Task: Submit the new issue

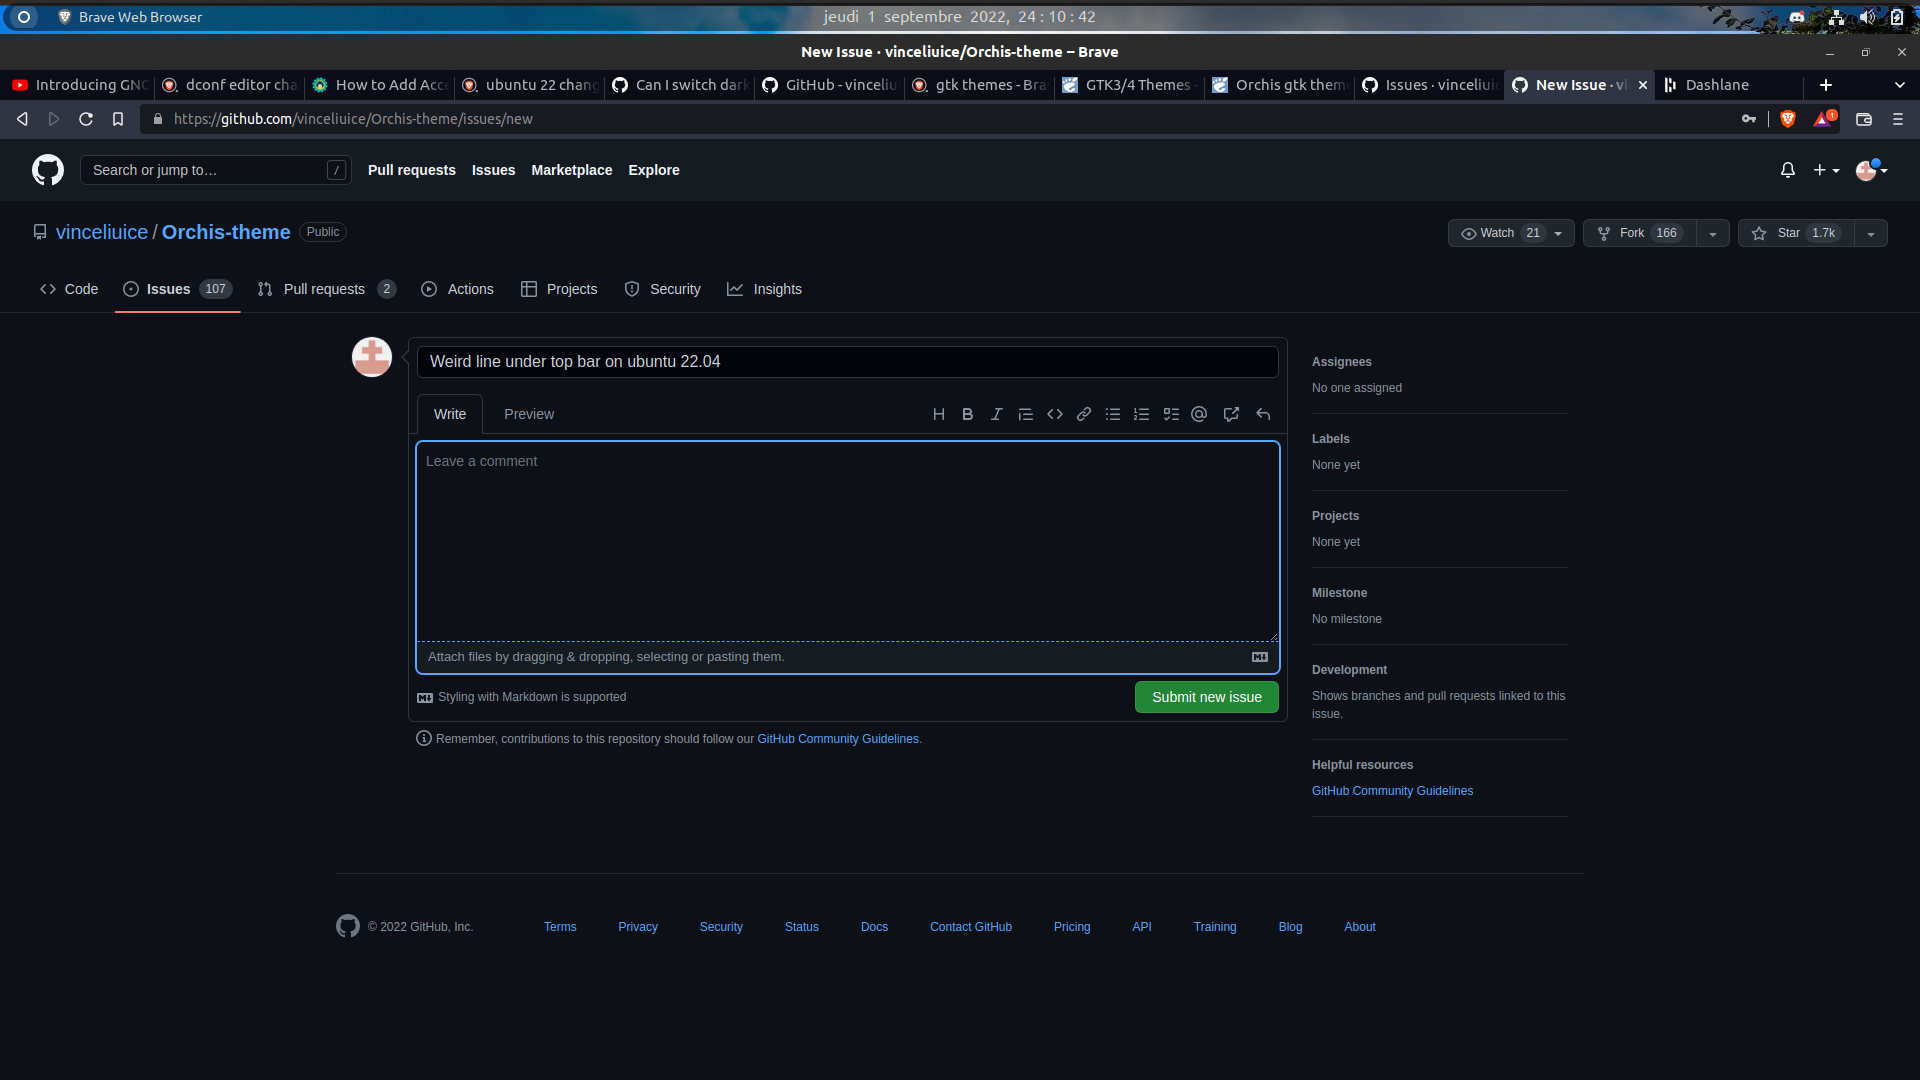Action: (x=1206, y=696)
